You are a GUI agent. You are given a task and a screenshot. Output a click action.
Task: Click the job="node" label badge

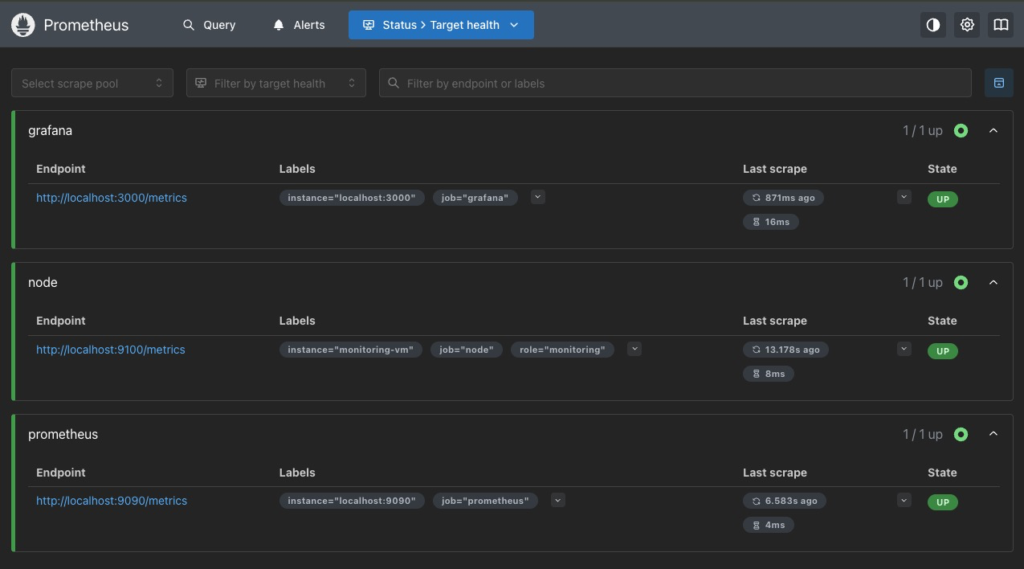(x=466, y=350)
